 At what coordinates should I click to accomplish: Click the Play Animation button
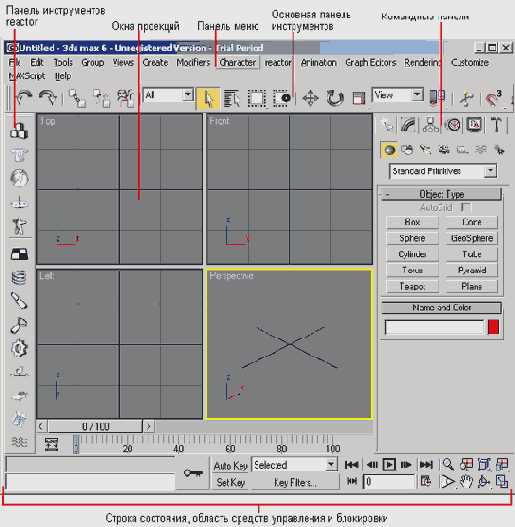[389, 465]
